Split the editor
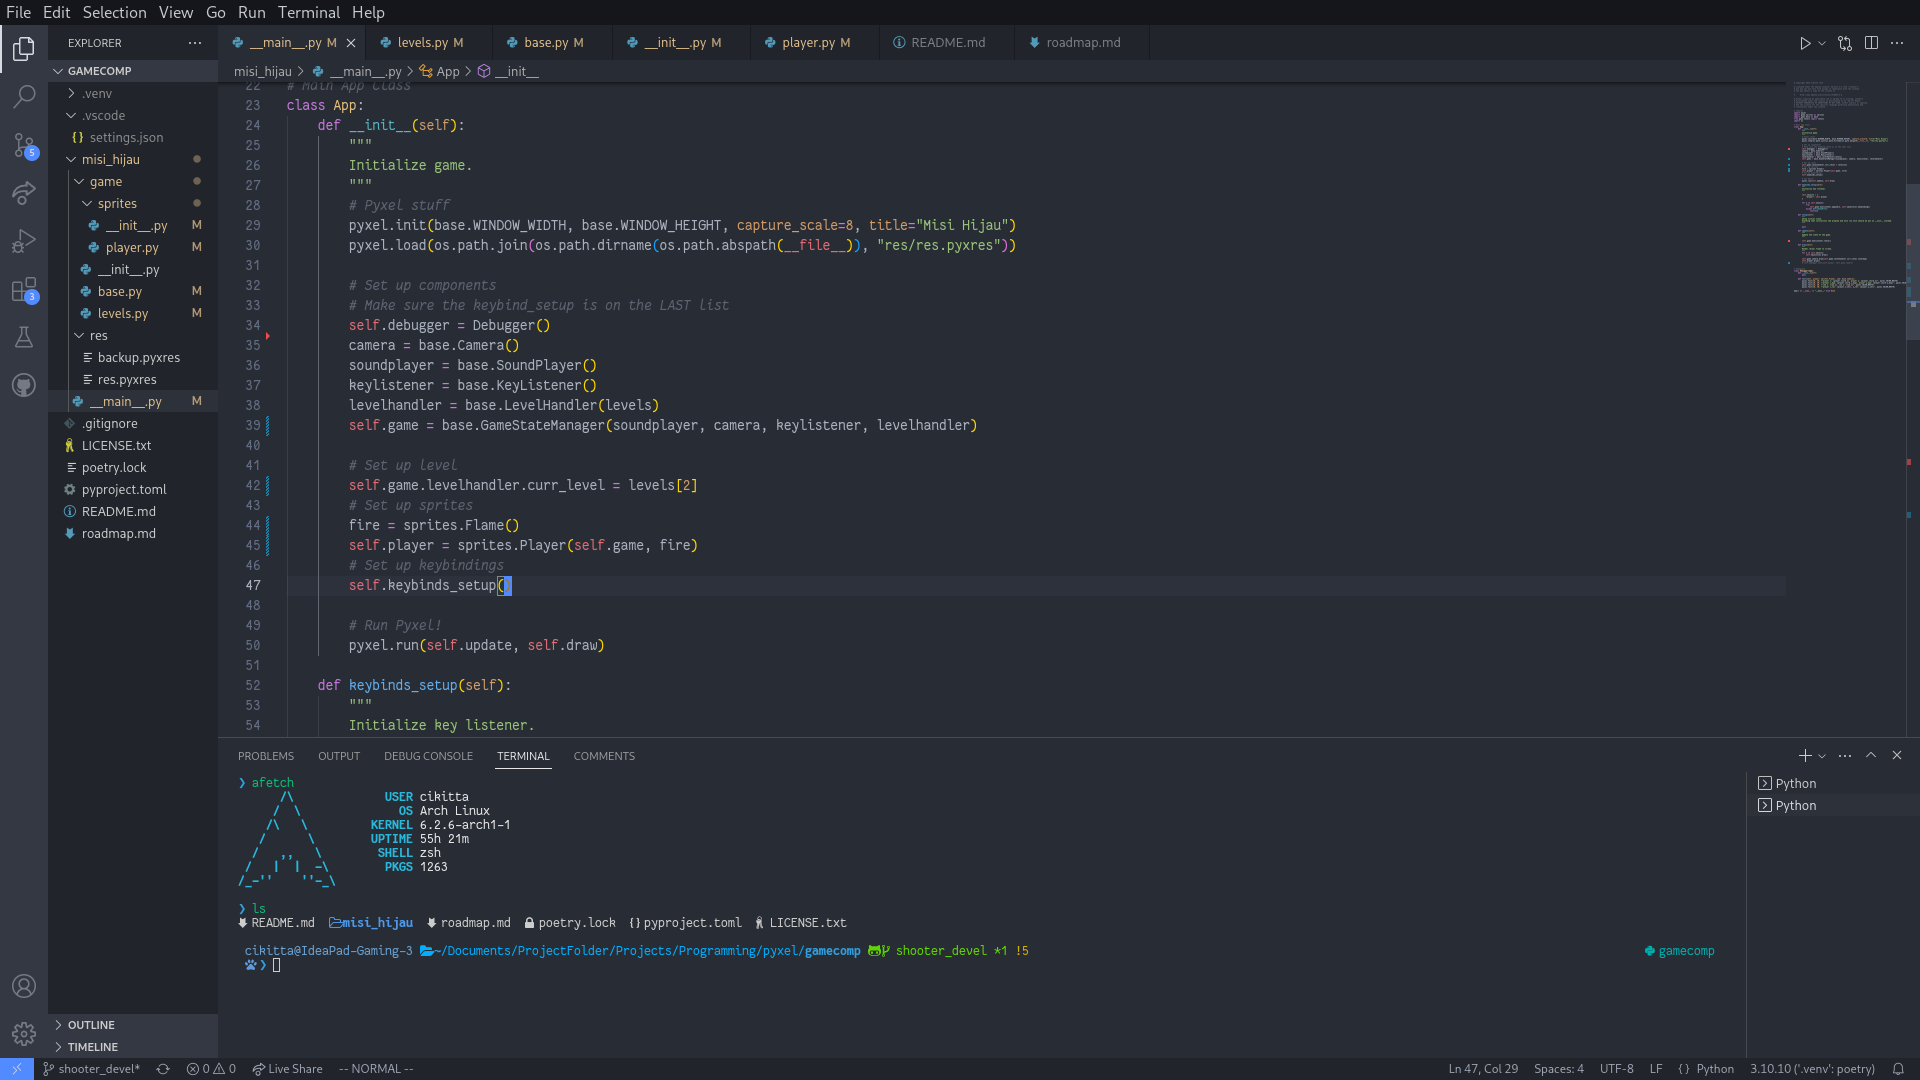 click(1871, 43)
